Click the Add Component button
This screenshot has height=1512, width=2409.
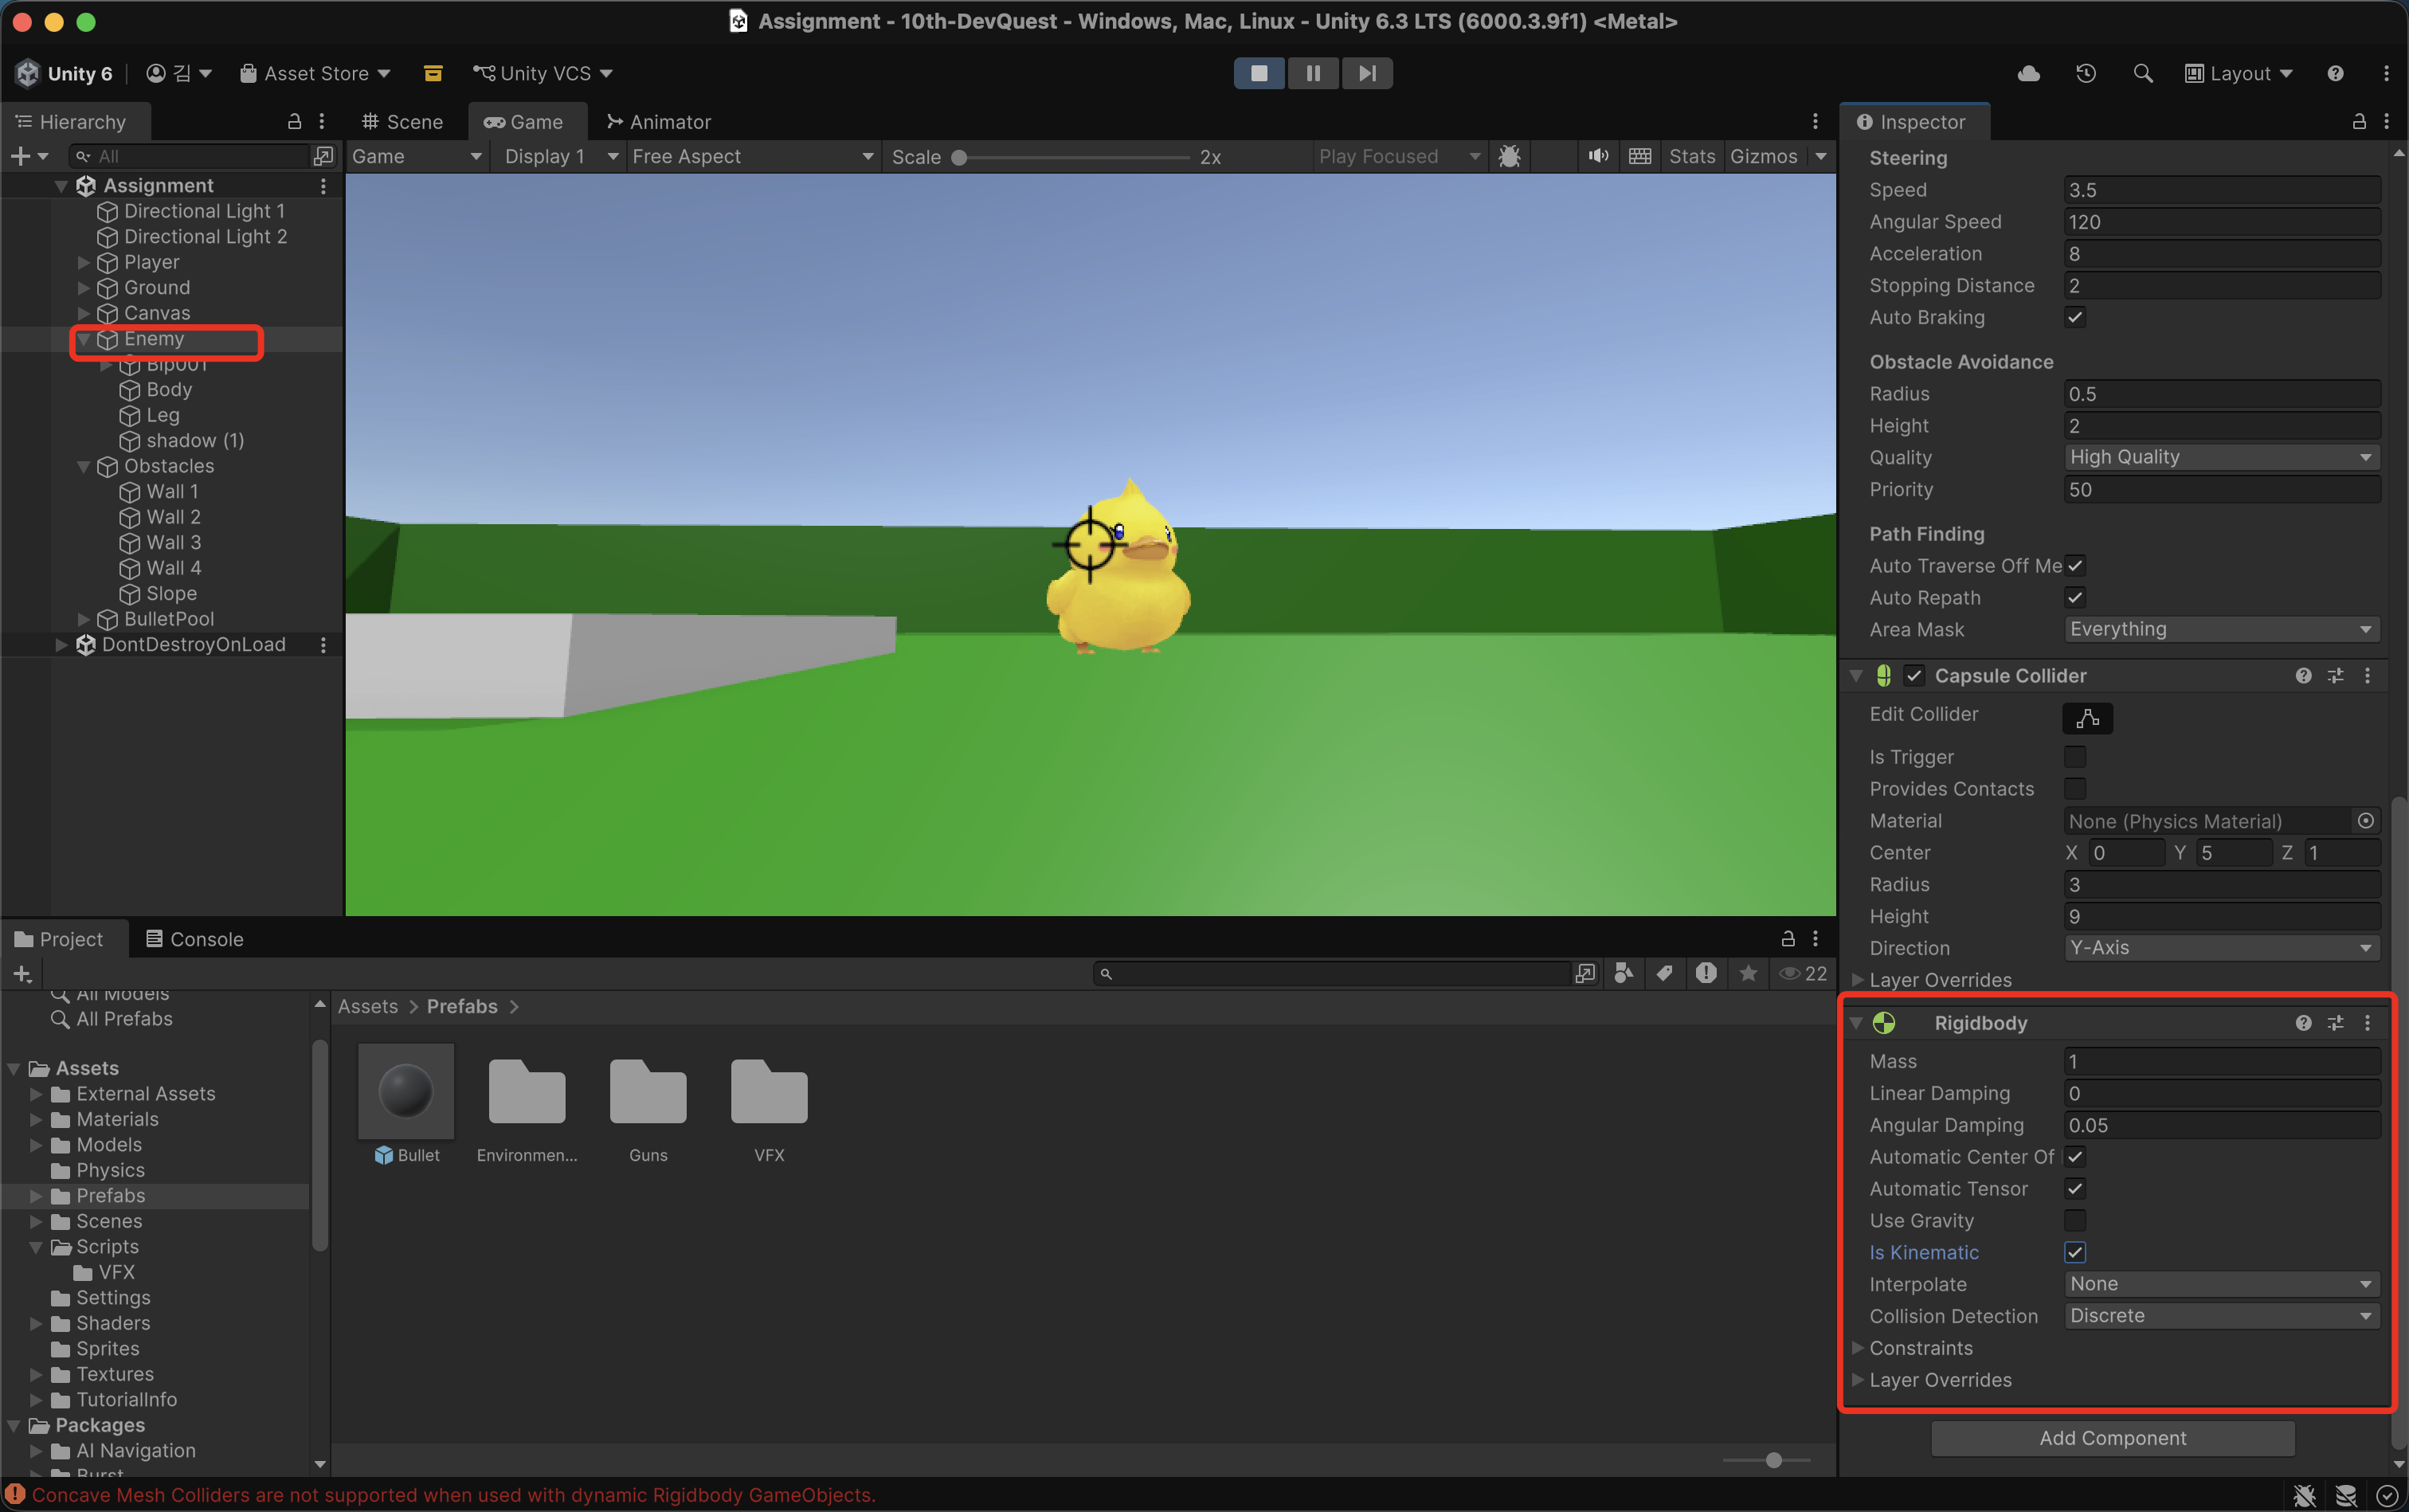click(2112, 1438)
